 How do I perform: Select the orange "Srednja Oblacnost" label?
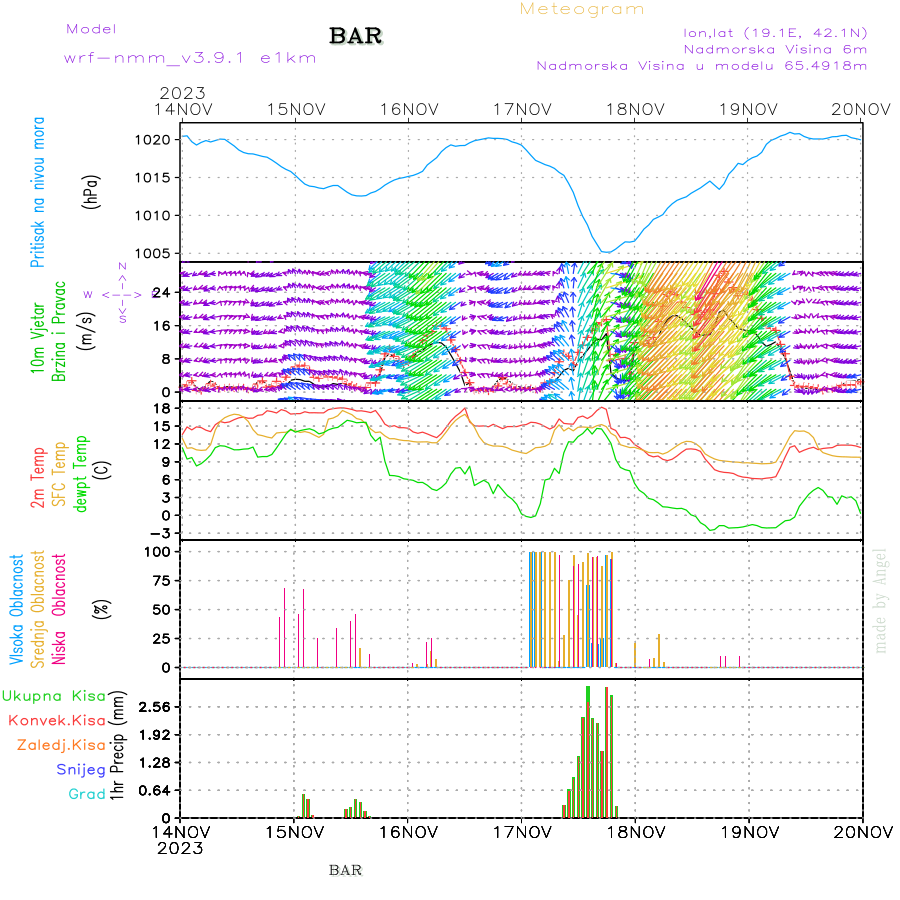pyautogui.click(x=37, y=610)
